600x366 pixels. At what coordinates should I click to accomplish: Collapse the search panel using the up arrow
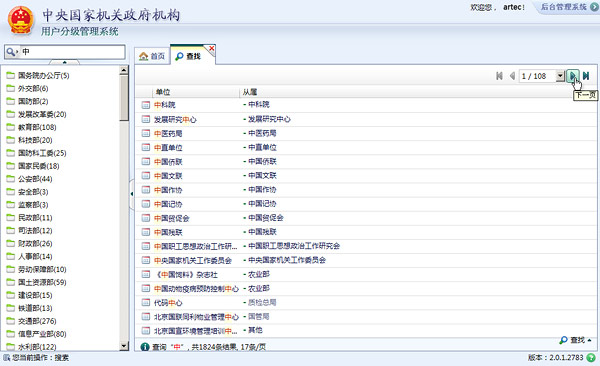[64, 62]
